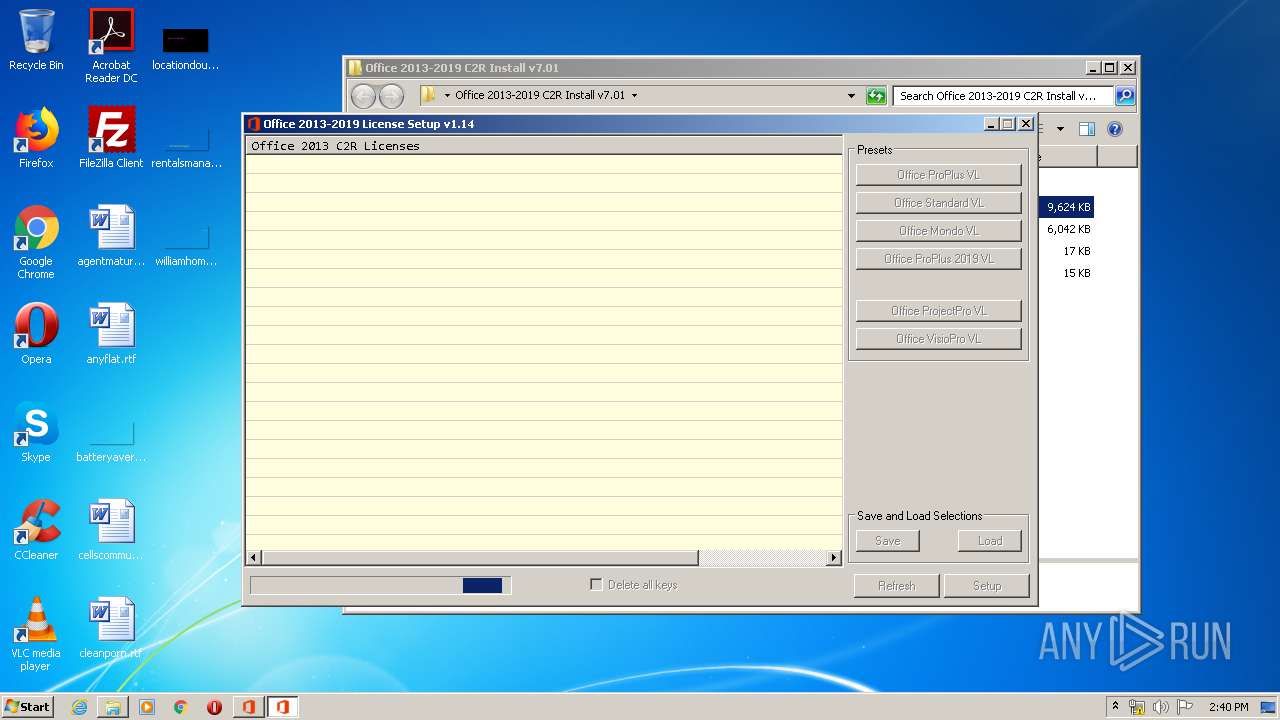This screenshot has width=1280, height=720.
Task: Click the horizontal scrollbar in license list
Action: tap(480, 557)
